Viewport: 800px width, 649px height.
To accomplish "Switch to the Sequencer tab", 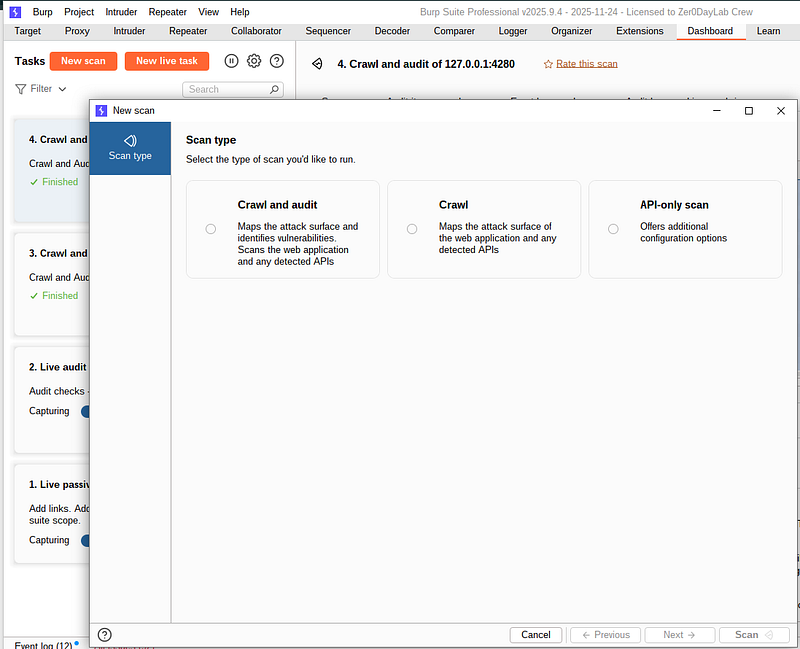I will point(328,31).
